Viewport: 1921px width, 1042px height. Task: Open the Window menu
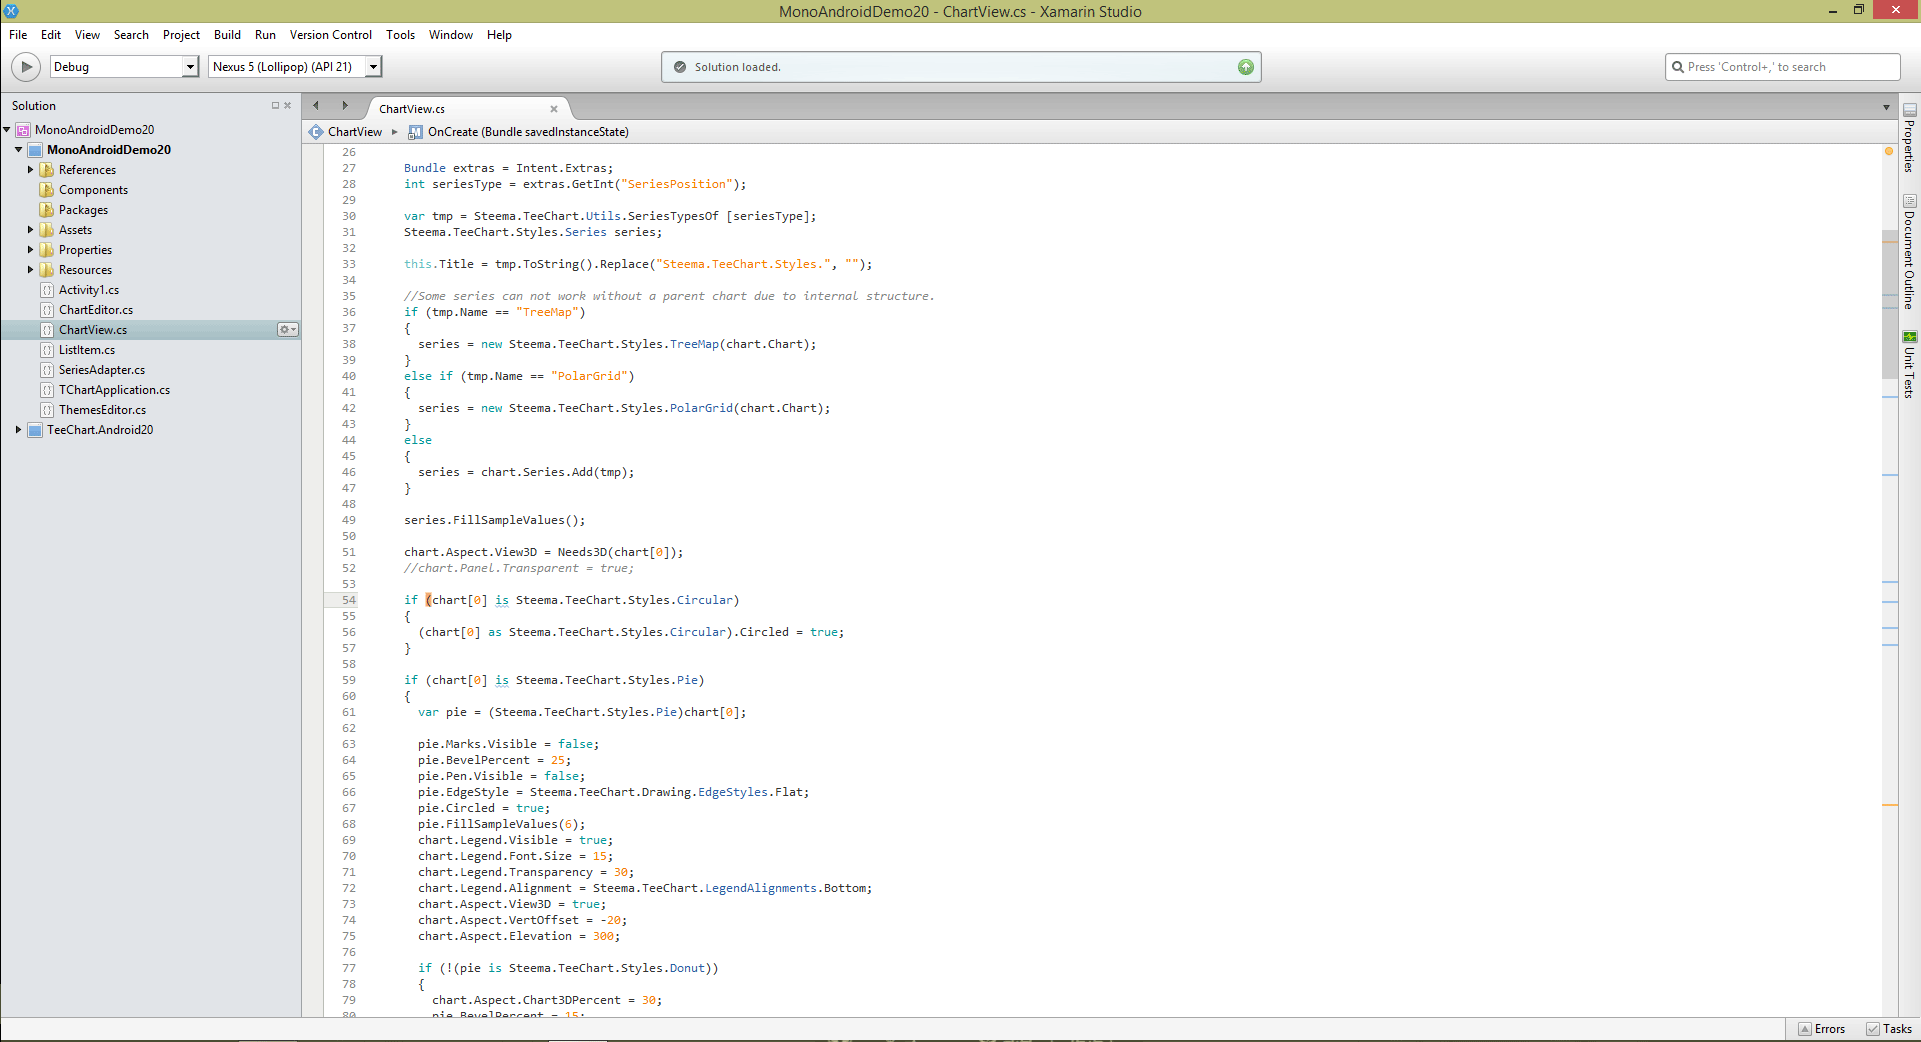pyautogui.click(x=451, y=35)
